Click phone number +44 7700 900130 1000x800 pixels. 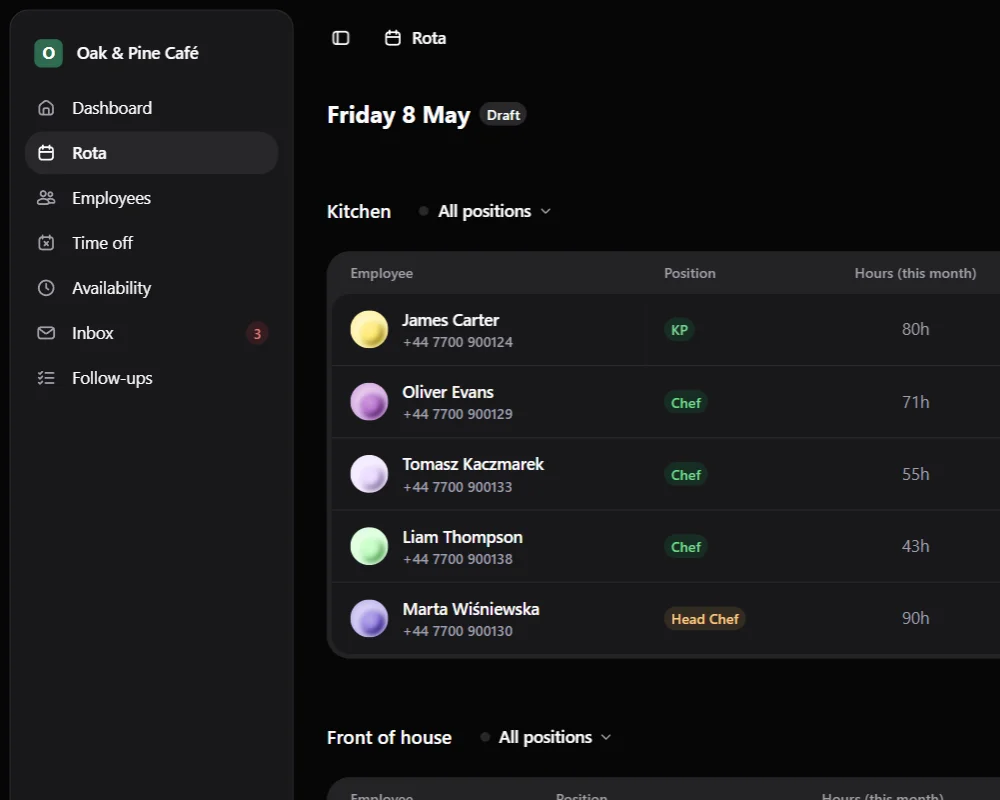(x=458, y=631)
